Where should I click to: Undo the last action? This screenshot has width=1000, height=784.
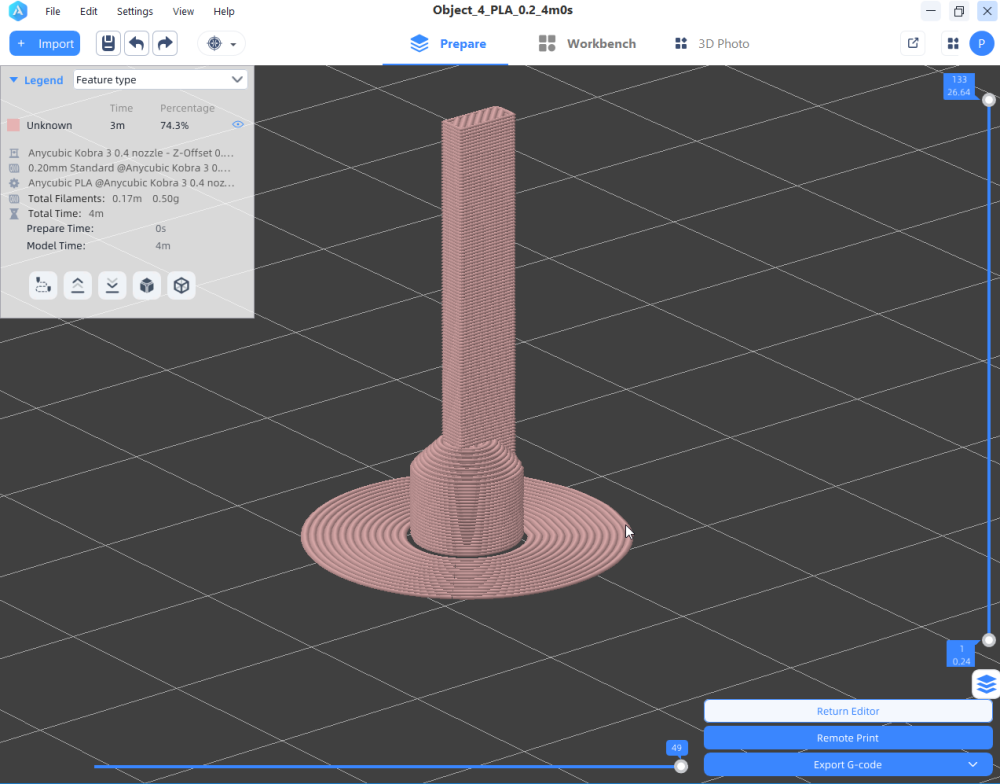click(x=136, y=43)
